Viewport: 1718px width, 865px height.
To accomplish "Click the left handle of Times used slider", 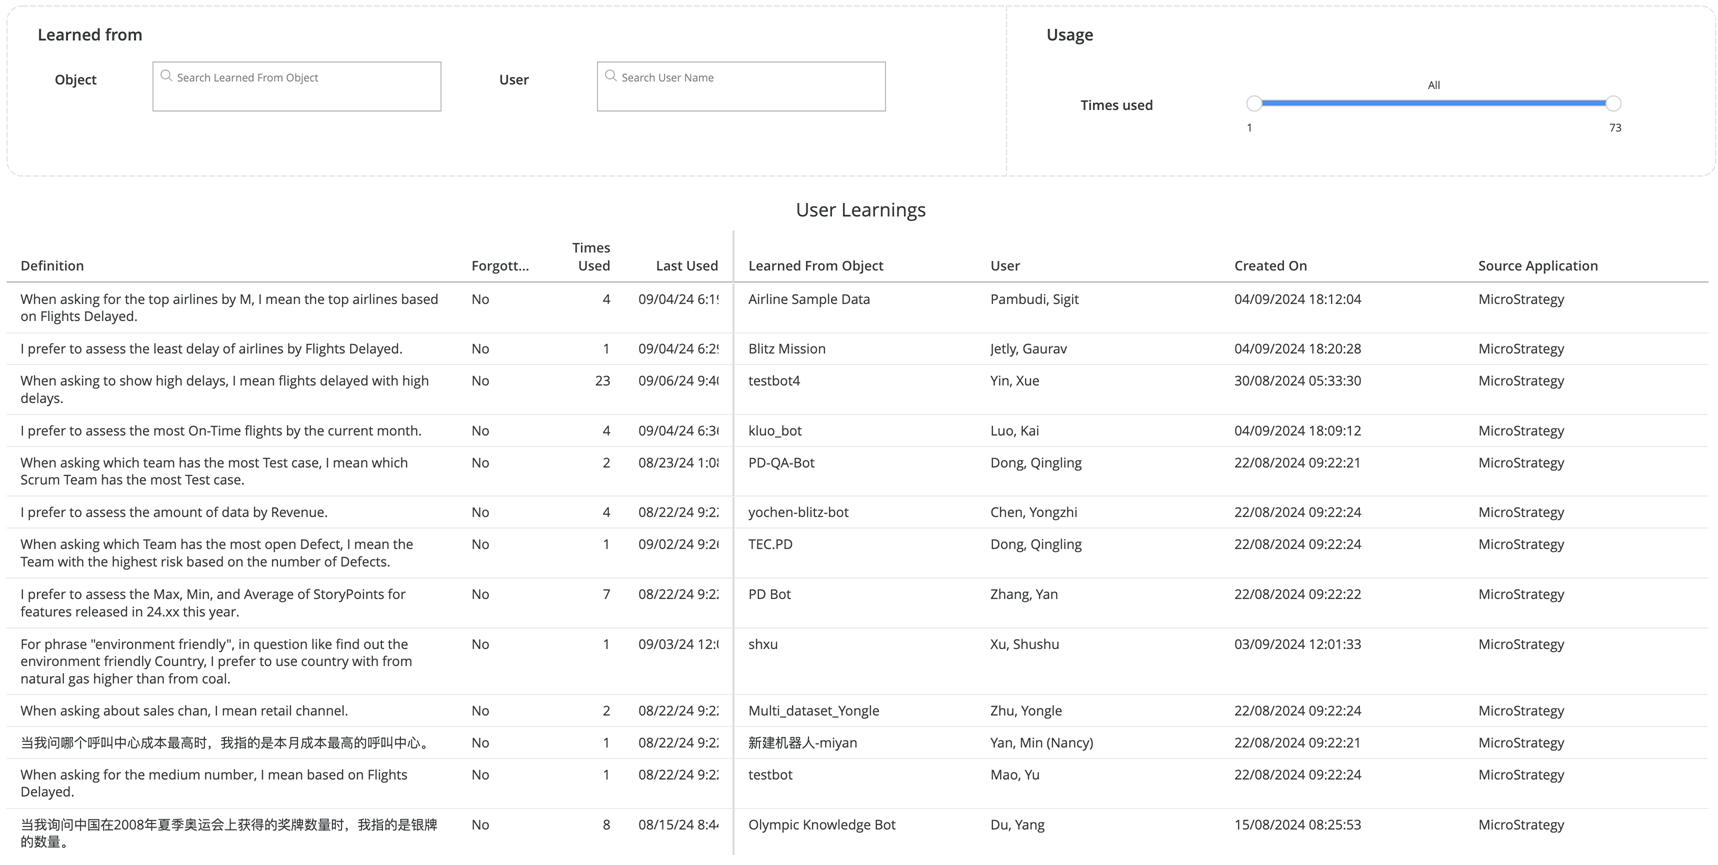I will 1254,103.
